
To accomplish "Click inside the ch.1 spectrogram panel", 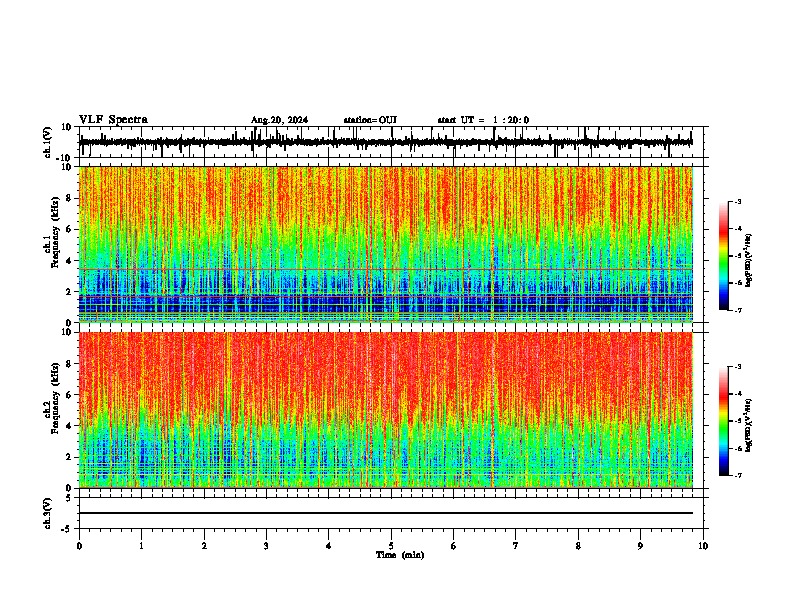I will [x=386, y=244].
